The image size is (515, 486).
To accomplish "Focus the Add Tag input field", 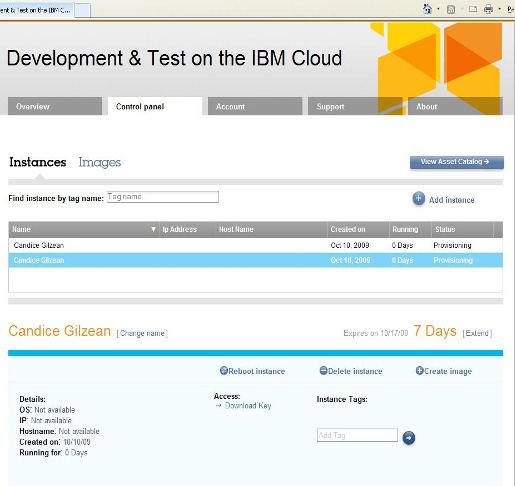I will pos(357,435).
